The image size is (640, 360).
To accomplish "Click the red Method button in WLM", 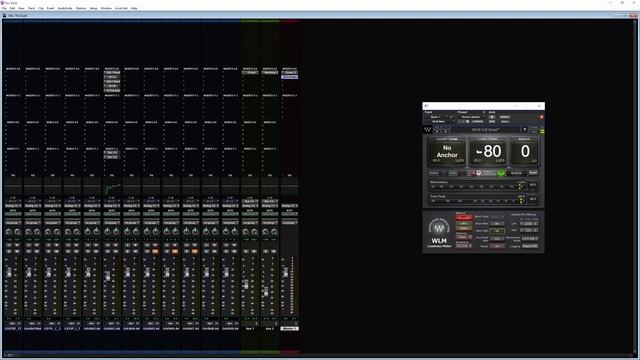I will point(464,217).
